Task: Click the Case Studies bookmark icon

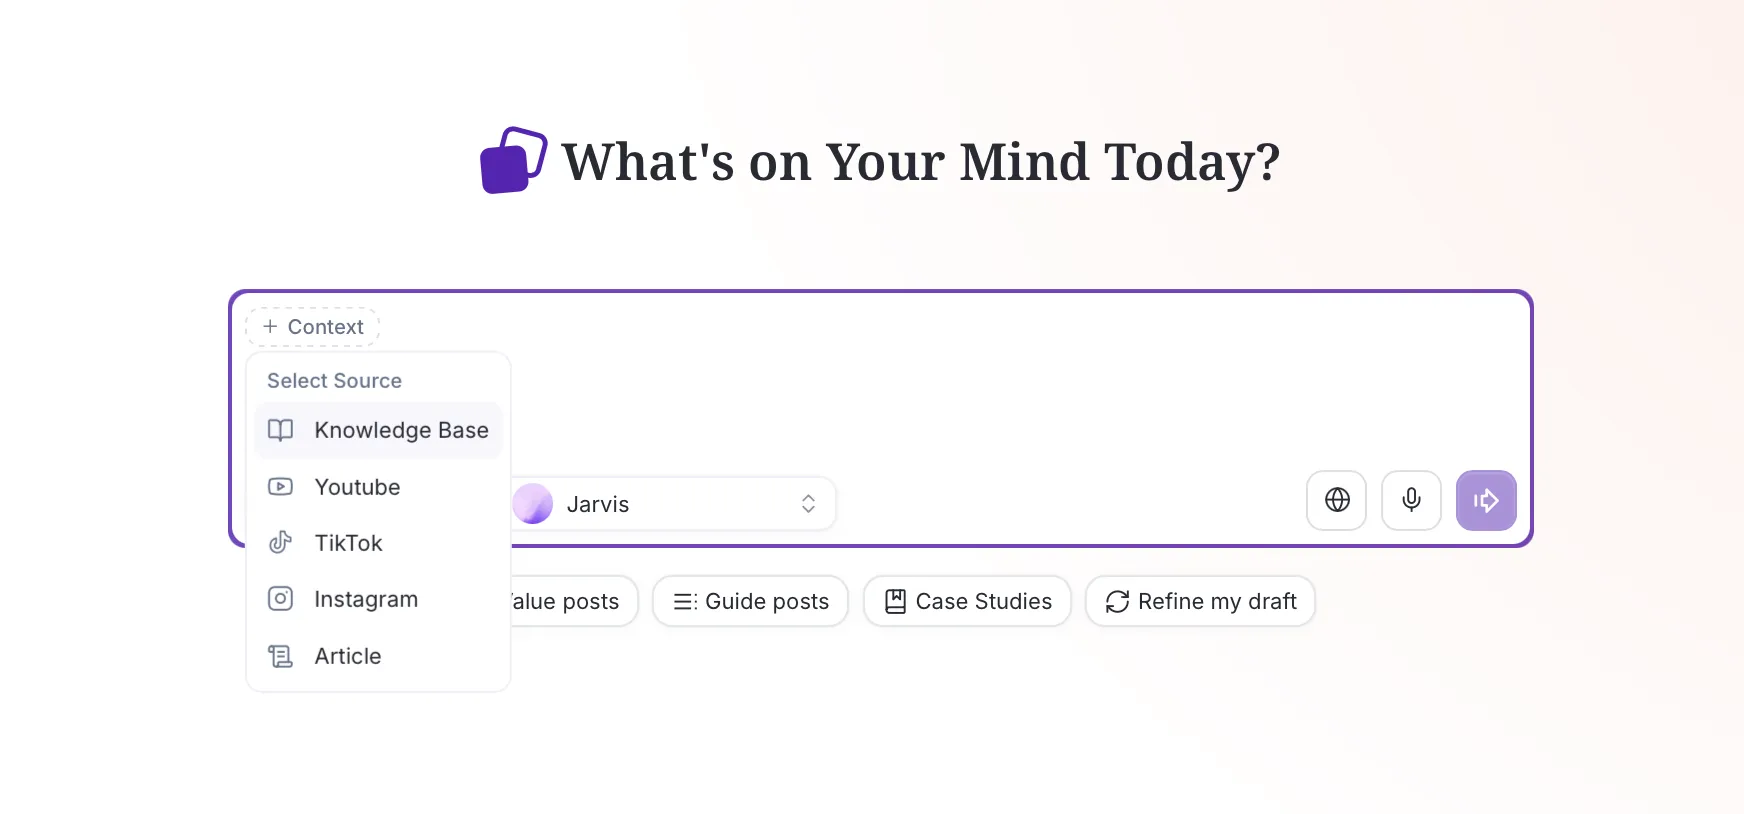Action: pos(895,601)
